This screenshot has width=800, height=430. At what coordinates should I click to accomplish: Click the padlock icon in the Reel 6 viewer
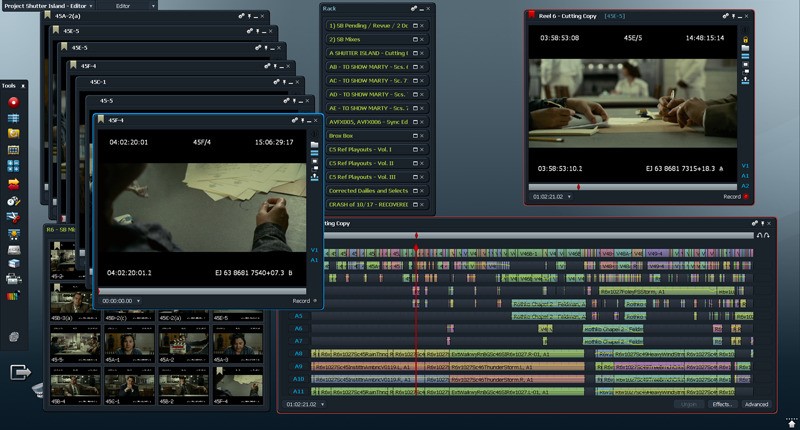[745, 39]
